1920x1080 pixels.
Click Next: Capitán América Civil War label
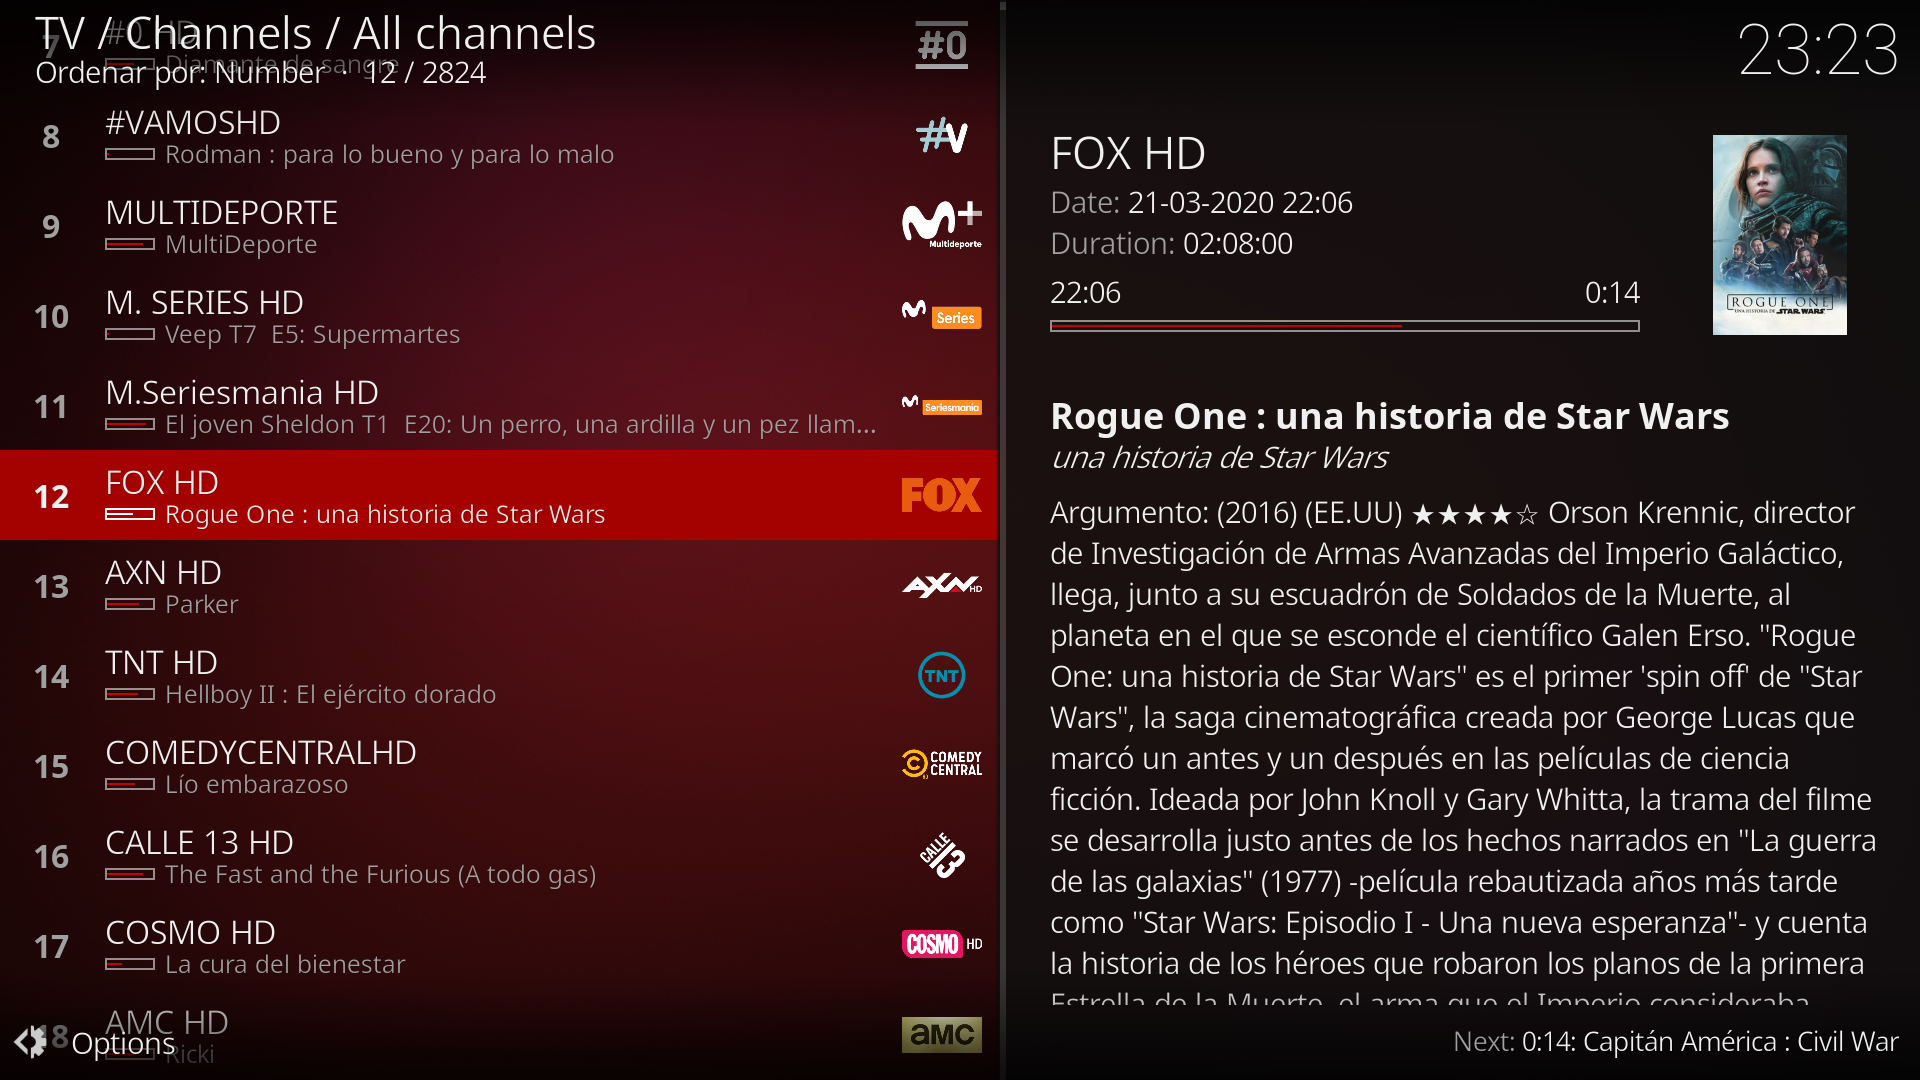[1675, 1041]
